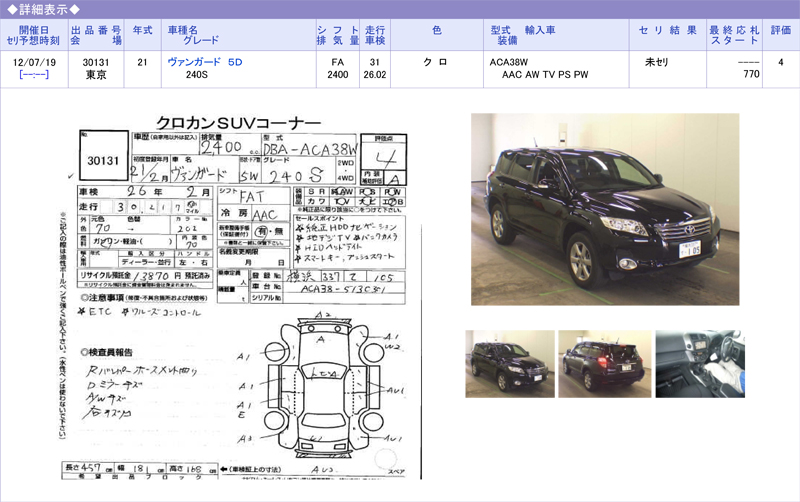Viewport: 800px width, 502px height.
Task: Click the 開催日 column header
Action: [34, 35]
